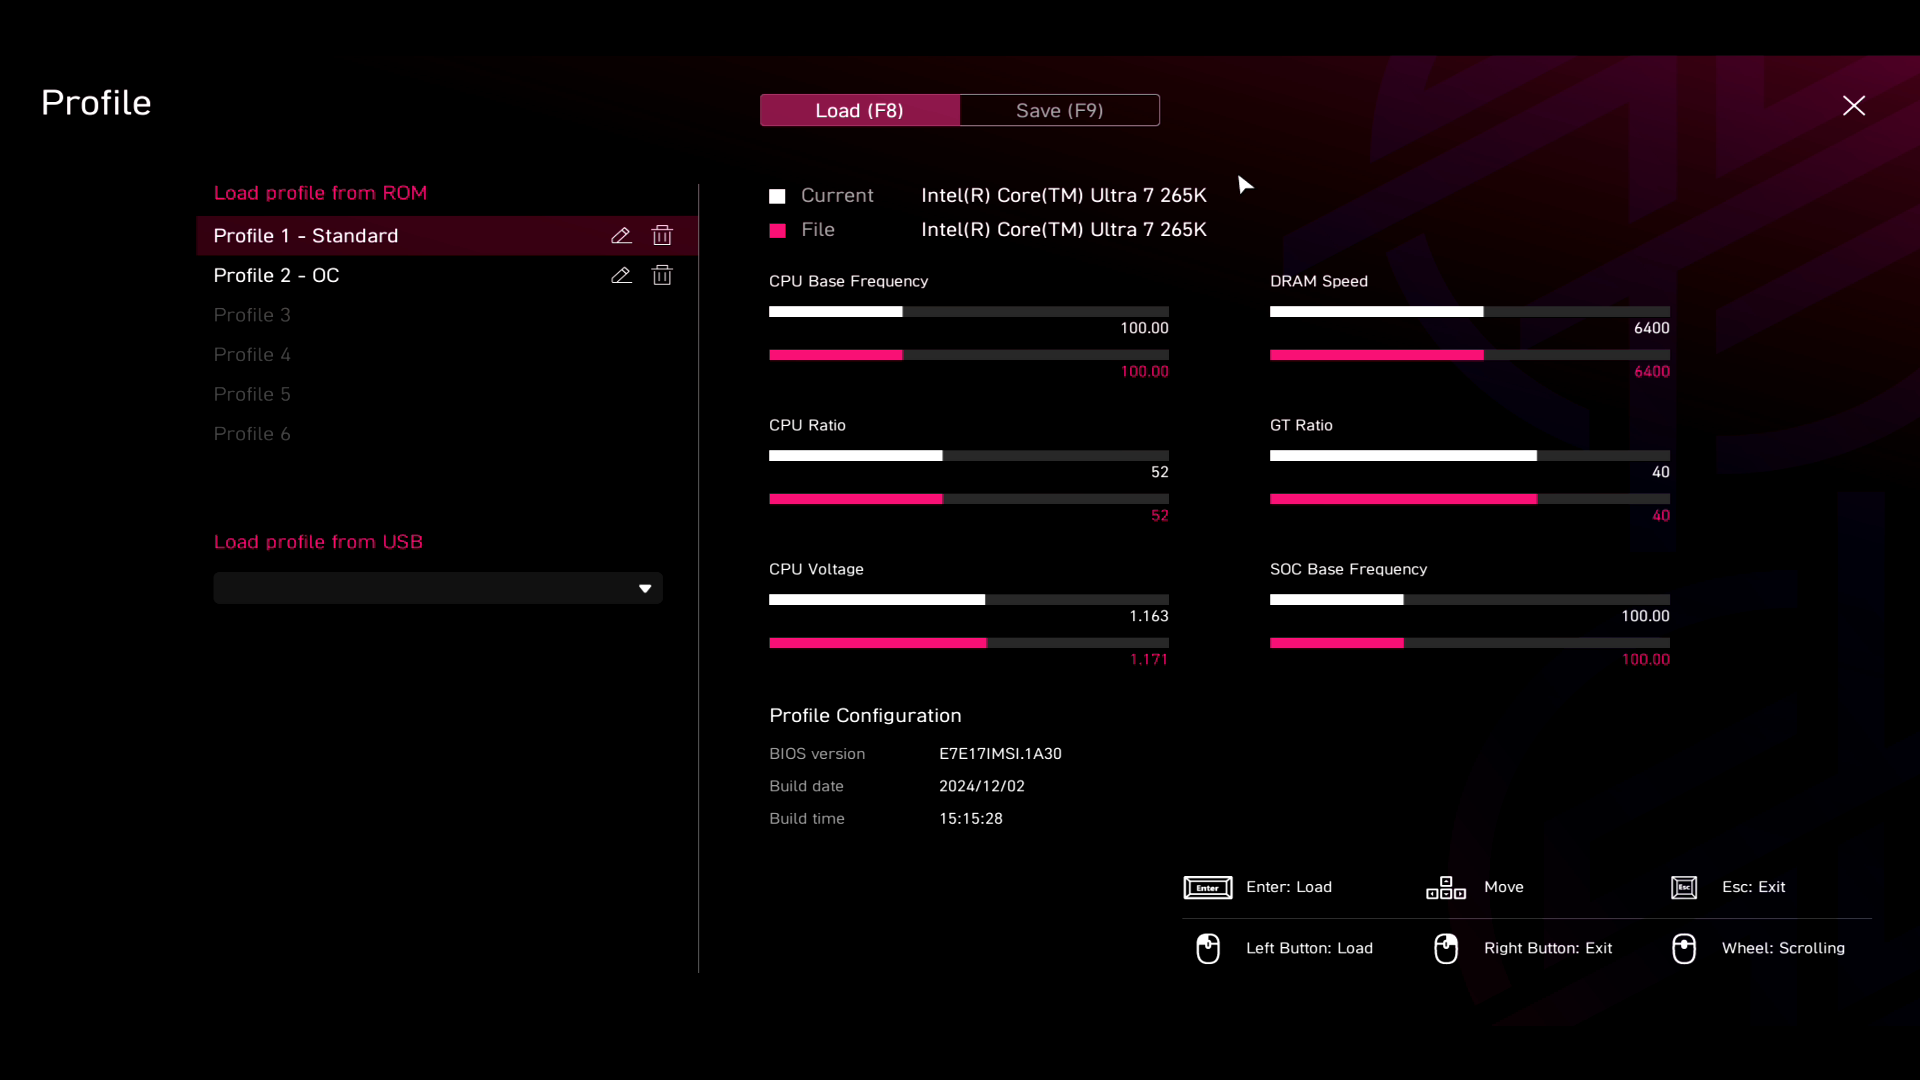Viewport: 1920px width, 1080px height.
Task: Click the white Current legend square
Action: (777, 196)
